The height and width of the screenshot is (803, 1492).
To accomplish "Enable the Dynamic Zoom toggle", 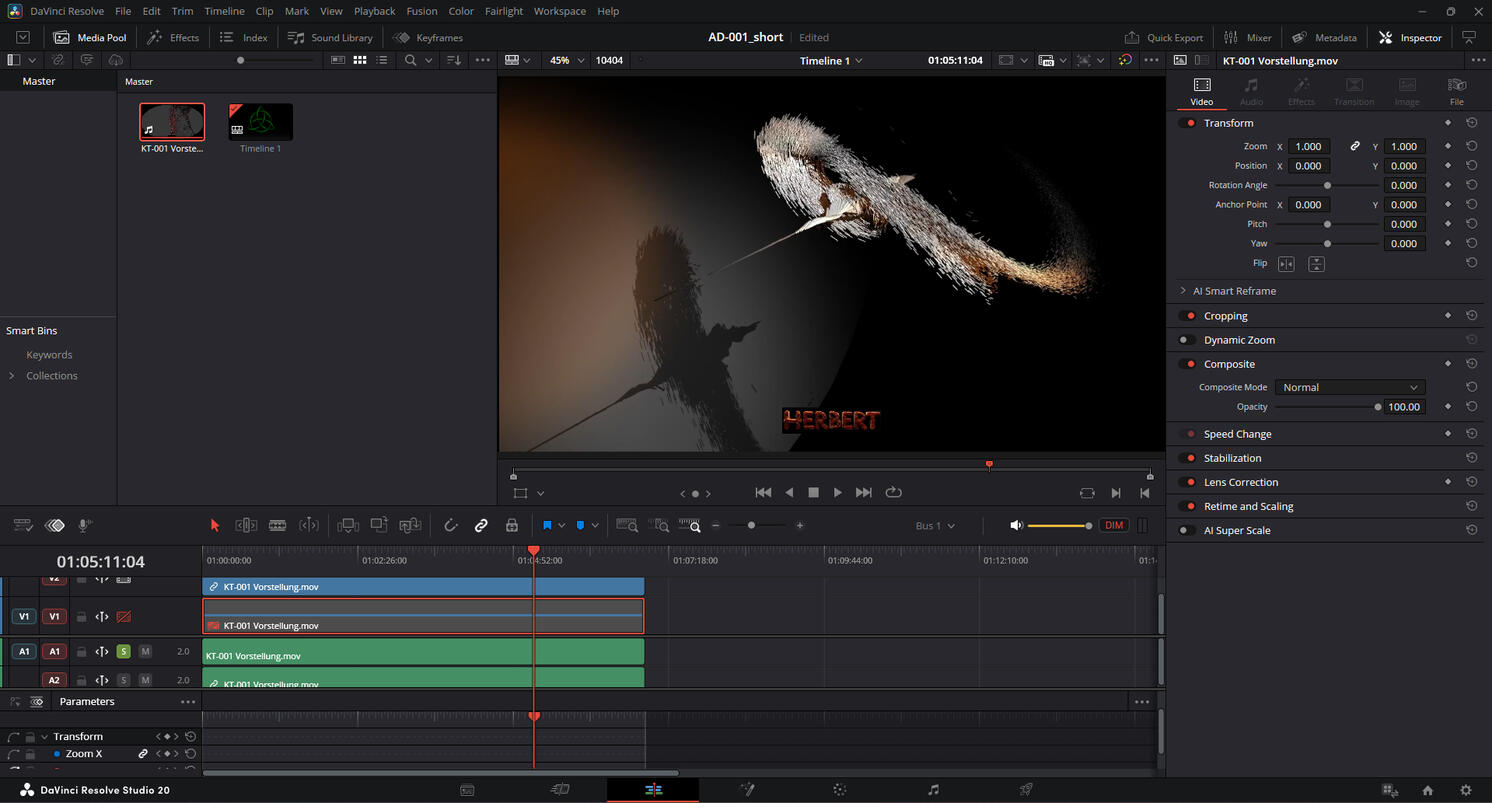I will [1187, 340].
